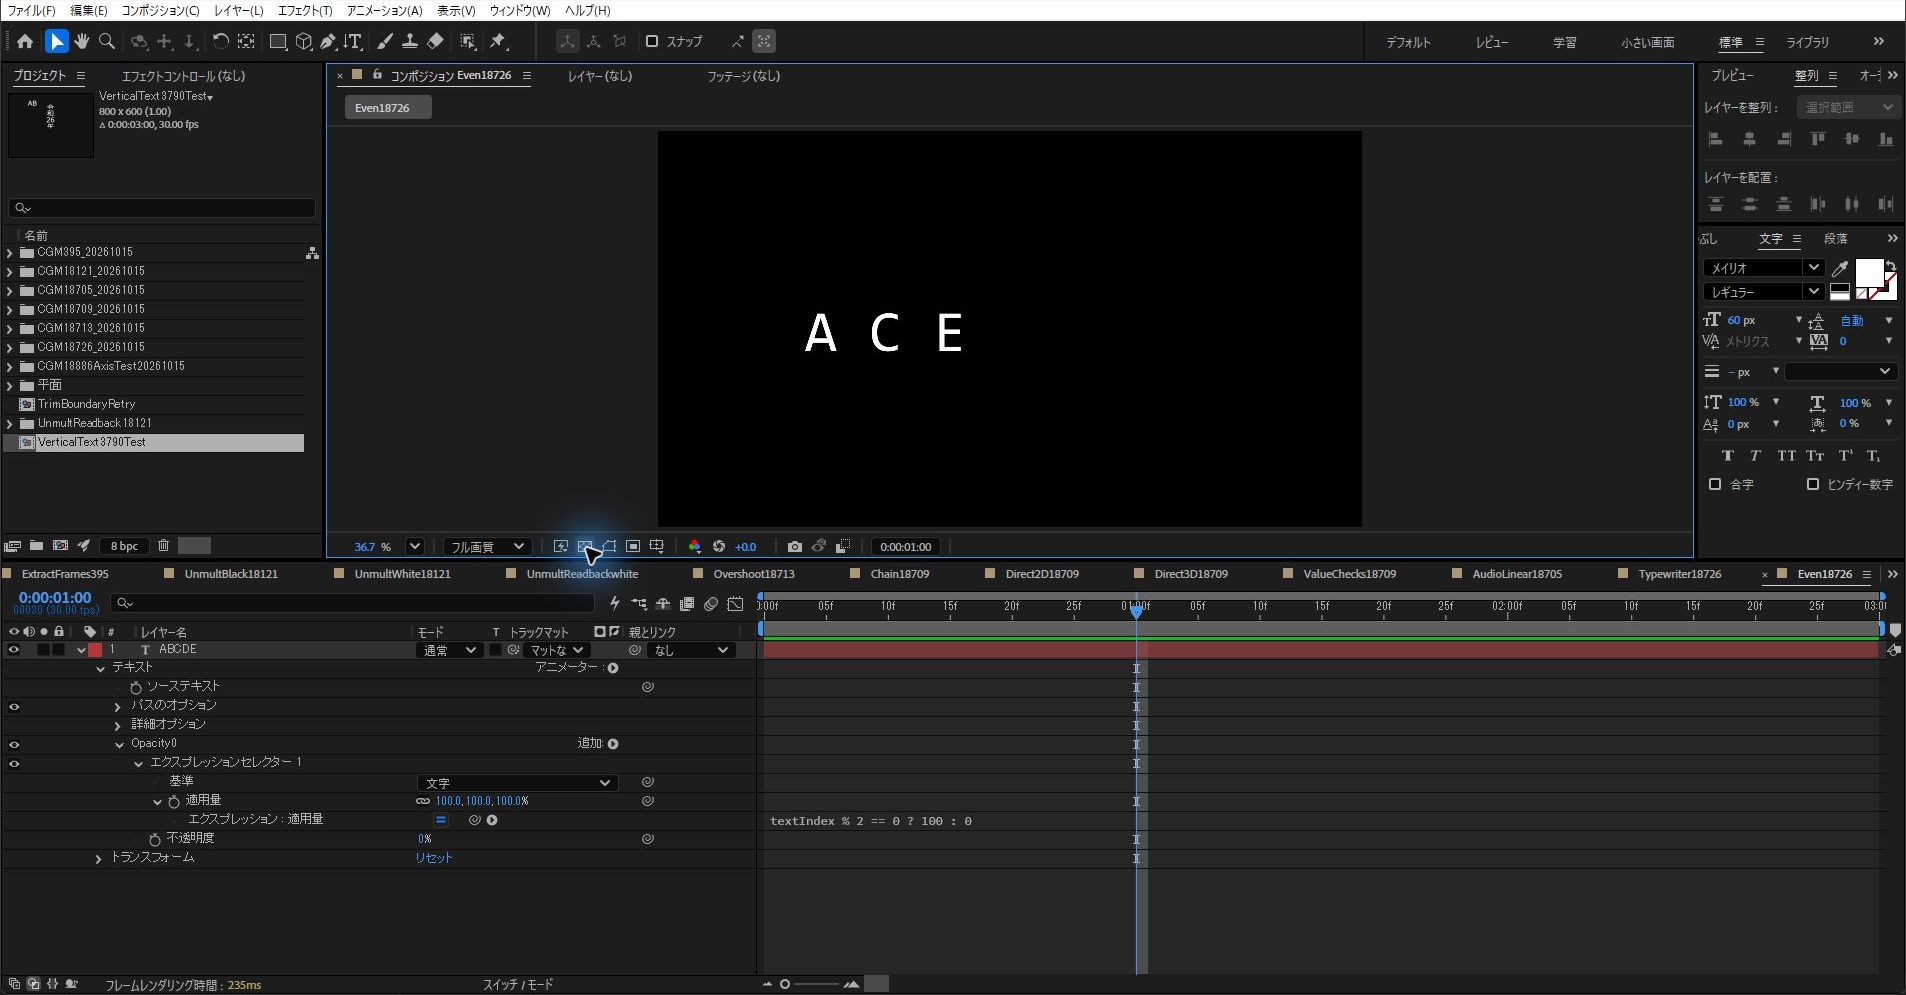Viewport: 1906px width, 995px height.
Task: Select the Zoom magnifier tool
Action: tap(107, 41)
